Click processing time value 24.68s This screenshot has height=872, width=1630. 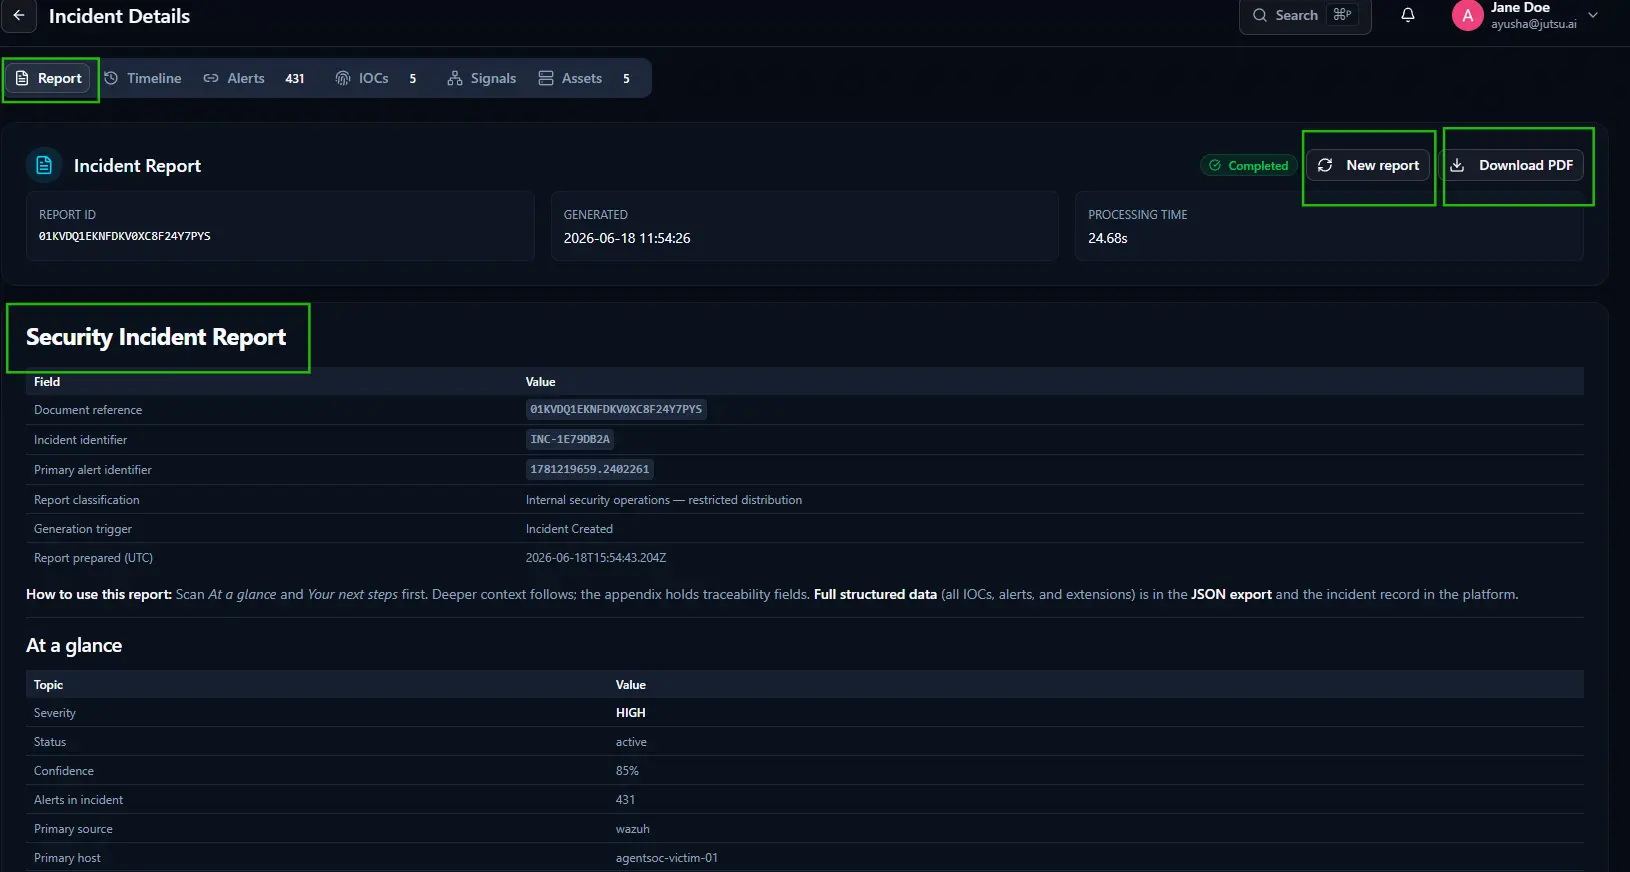(x=1108, y=238)
